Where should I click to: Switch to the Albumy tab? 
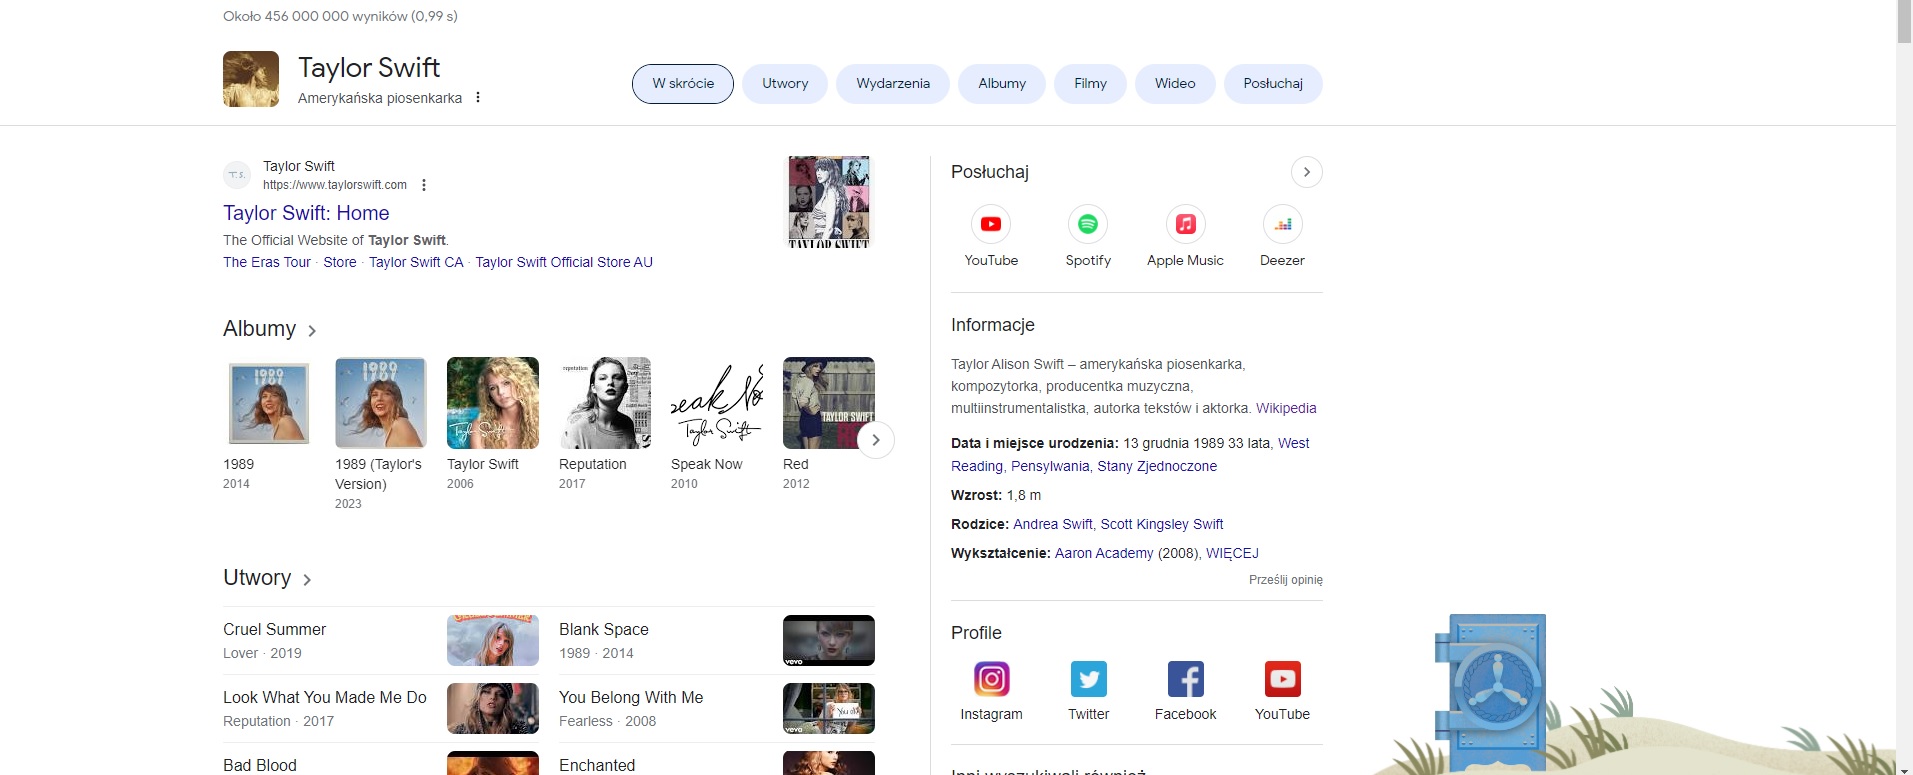(1002, 84)
